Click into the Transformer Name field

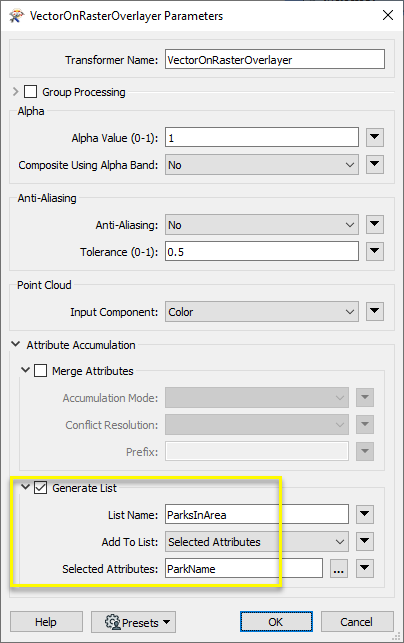click(x=275, y=59)
